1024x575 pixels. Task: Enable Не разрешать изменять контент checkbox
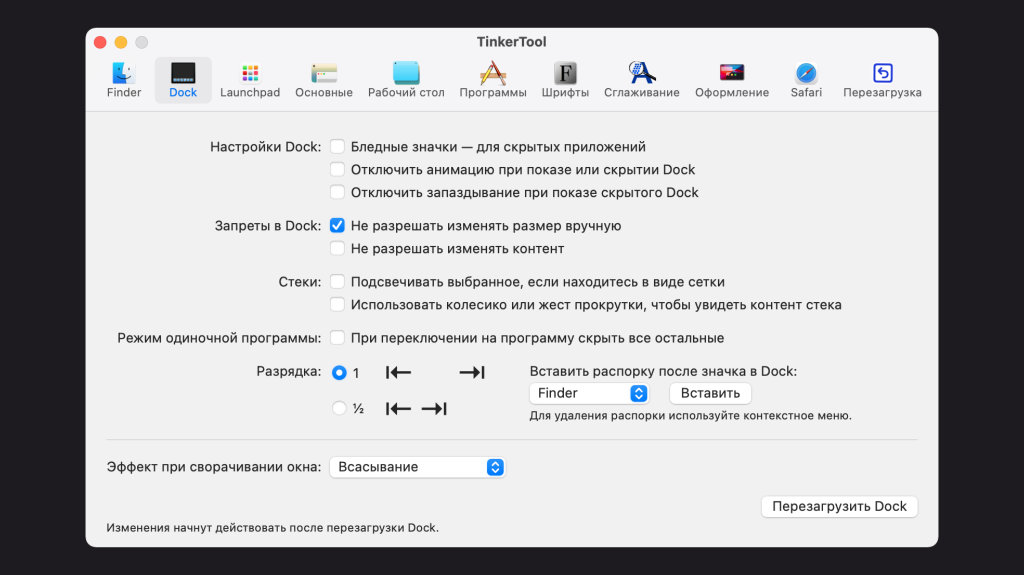coord(338,249)
